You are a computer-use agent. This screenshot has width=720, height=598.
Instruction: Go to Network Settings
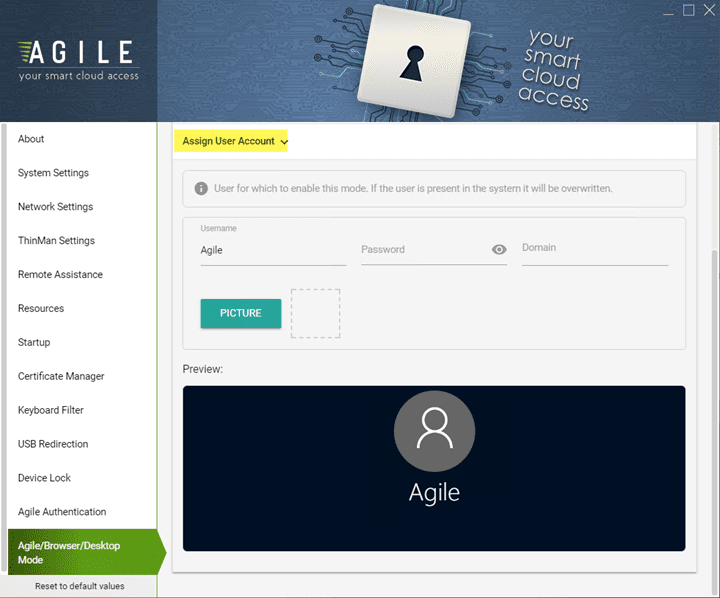55,207
